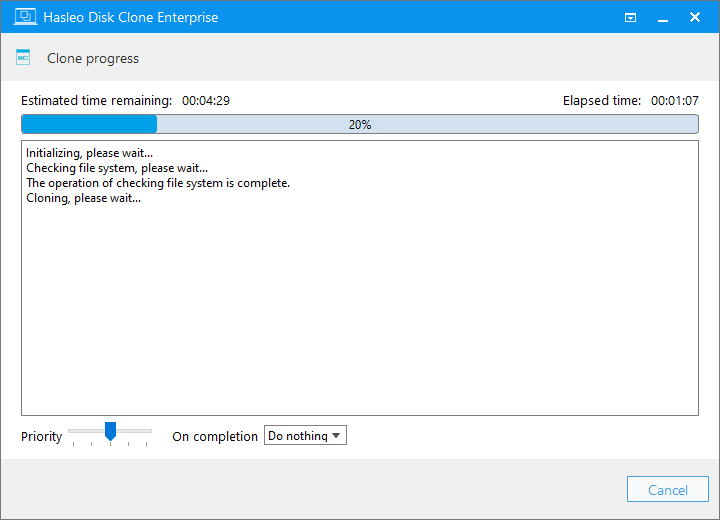
Task: Click the 'Priority' label
Action: tap(41, 436)
